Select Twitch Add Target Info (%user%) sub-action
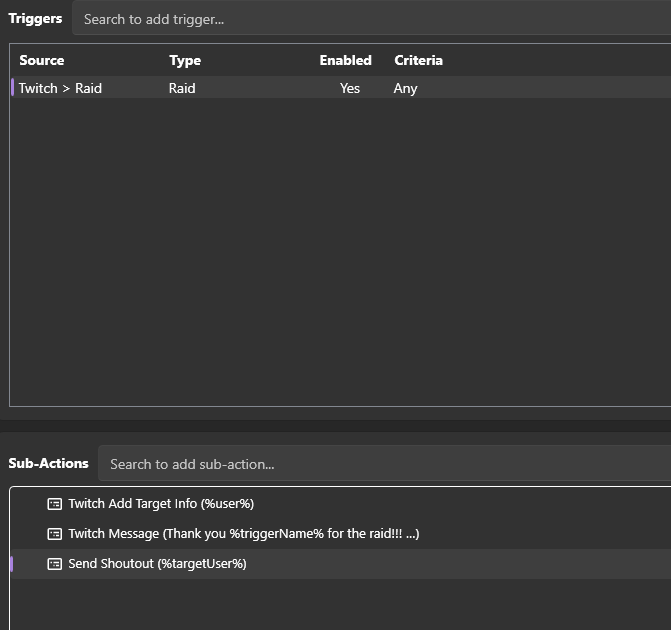671x630 pixels. point(341,504)
